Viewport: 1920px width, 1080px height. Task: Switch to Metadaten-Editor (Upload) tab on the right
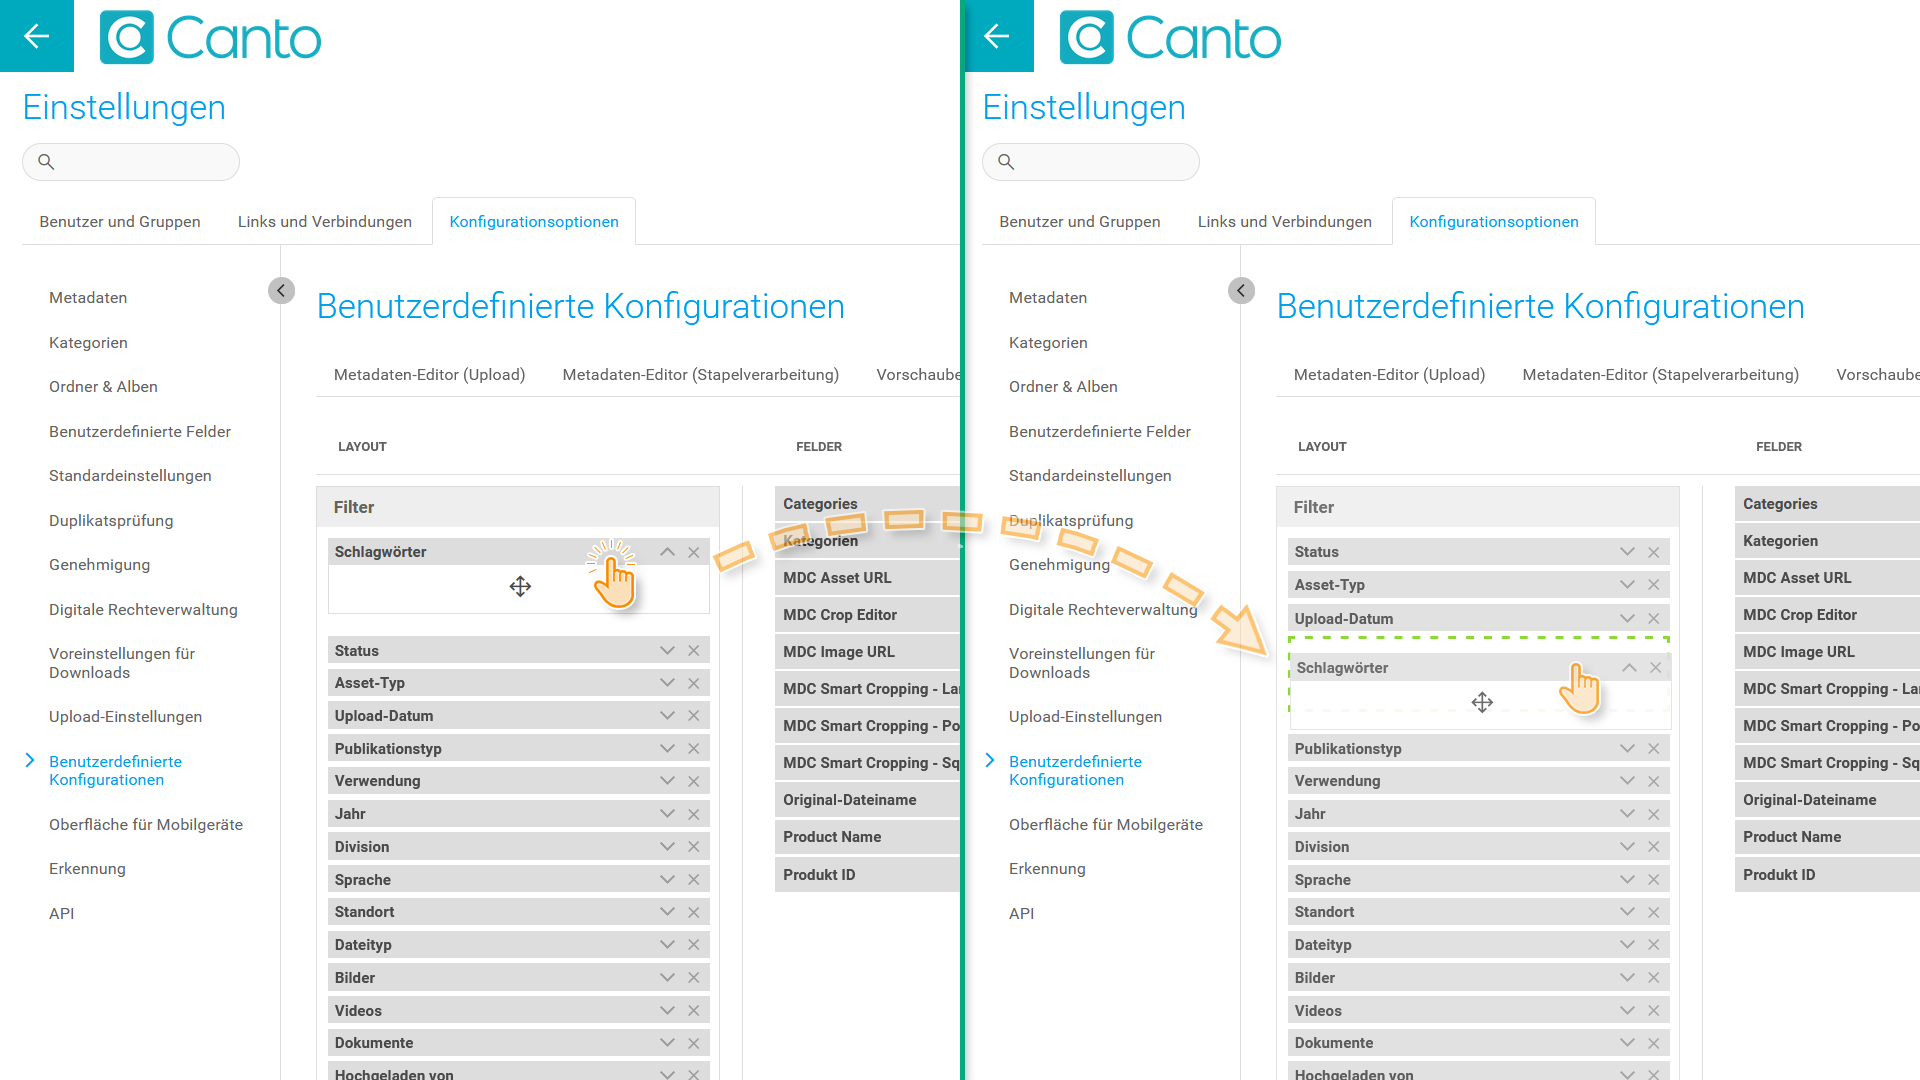1390,375
